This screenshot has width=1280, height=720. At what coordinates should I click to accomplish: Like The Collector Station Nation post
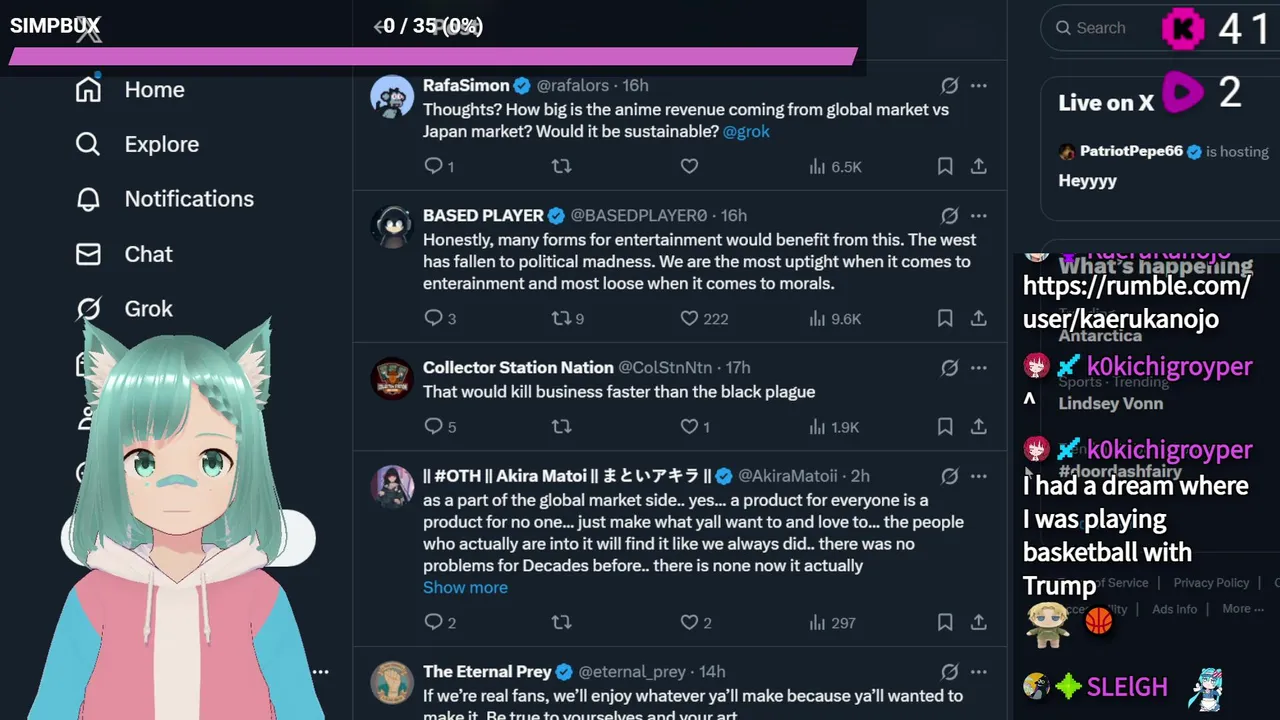tap(690, 427)
